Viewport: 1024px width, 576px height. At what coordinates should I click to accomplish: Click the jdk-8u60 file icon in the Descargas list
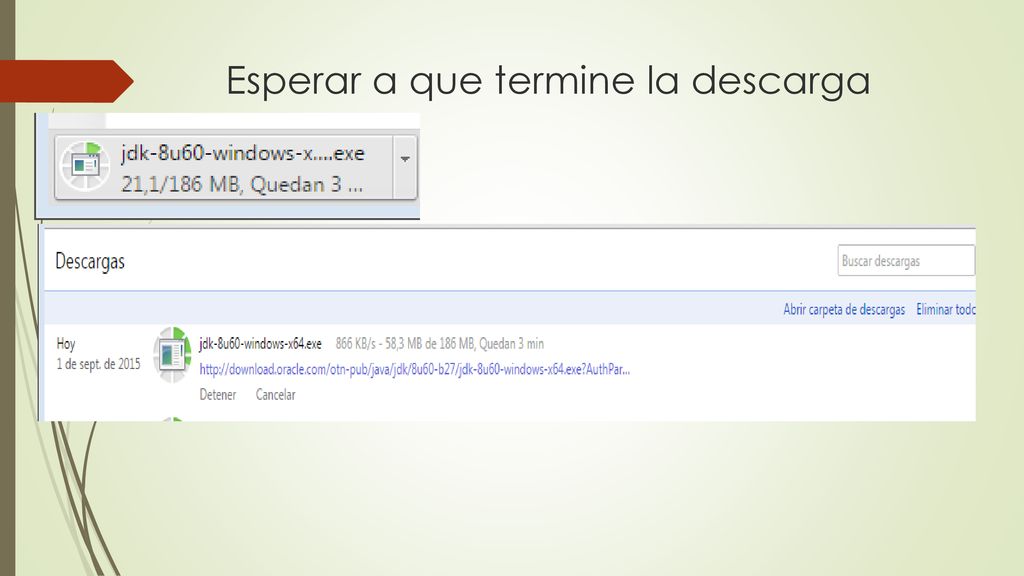pyautogui.click(x=172, y=355)
